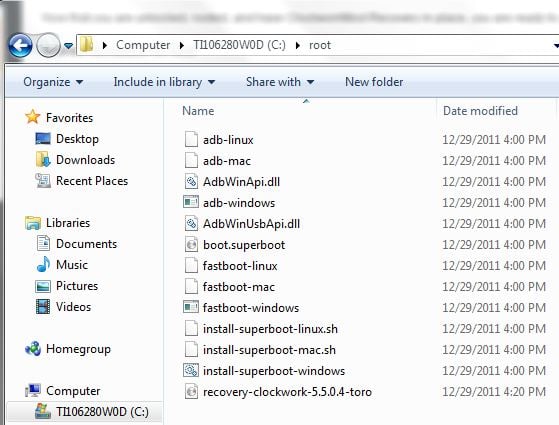
Task: Select the AdbWinApi.dll file icon
Action: [191, 181]
